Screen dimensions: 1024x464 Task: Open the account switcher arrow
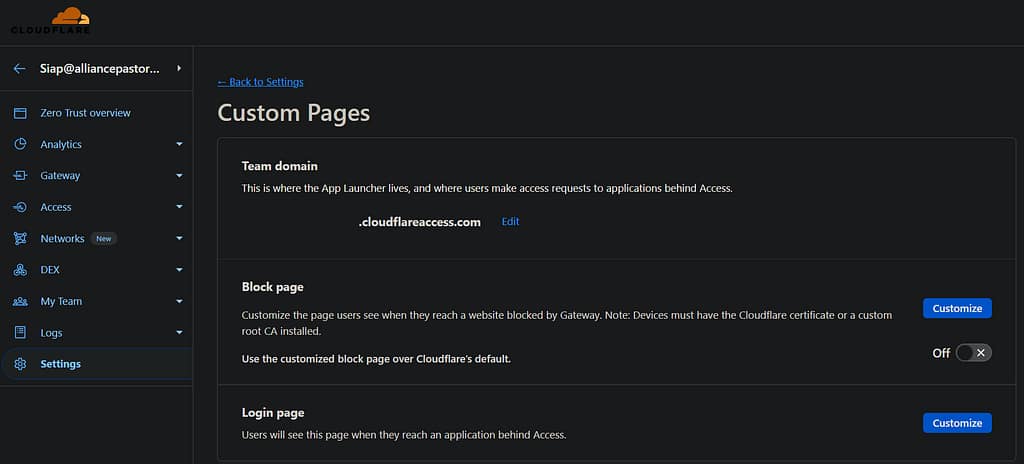pos(179,68)
